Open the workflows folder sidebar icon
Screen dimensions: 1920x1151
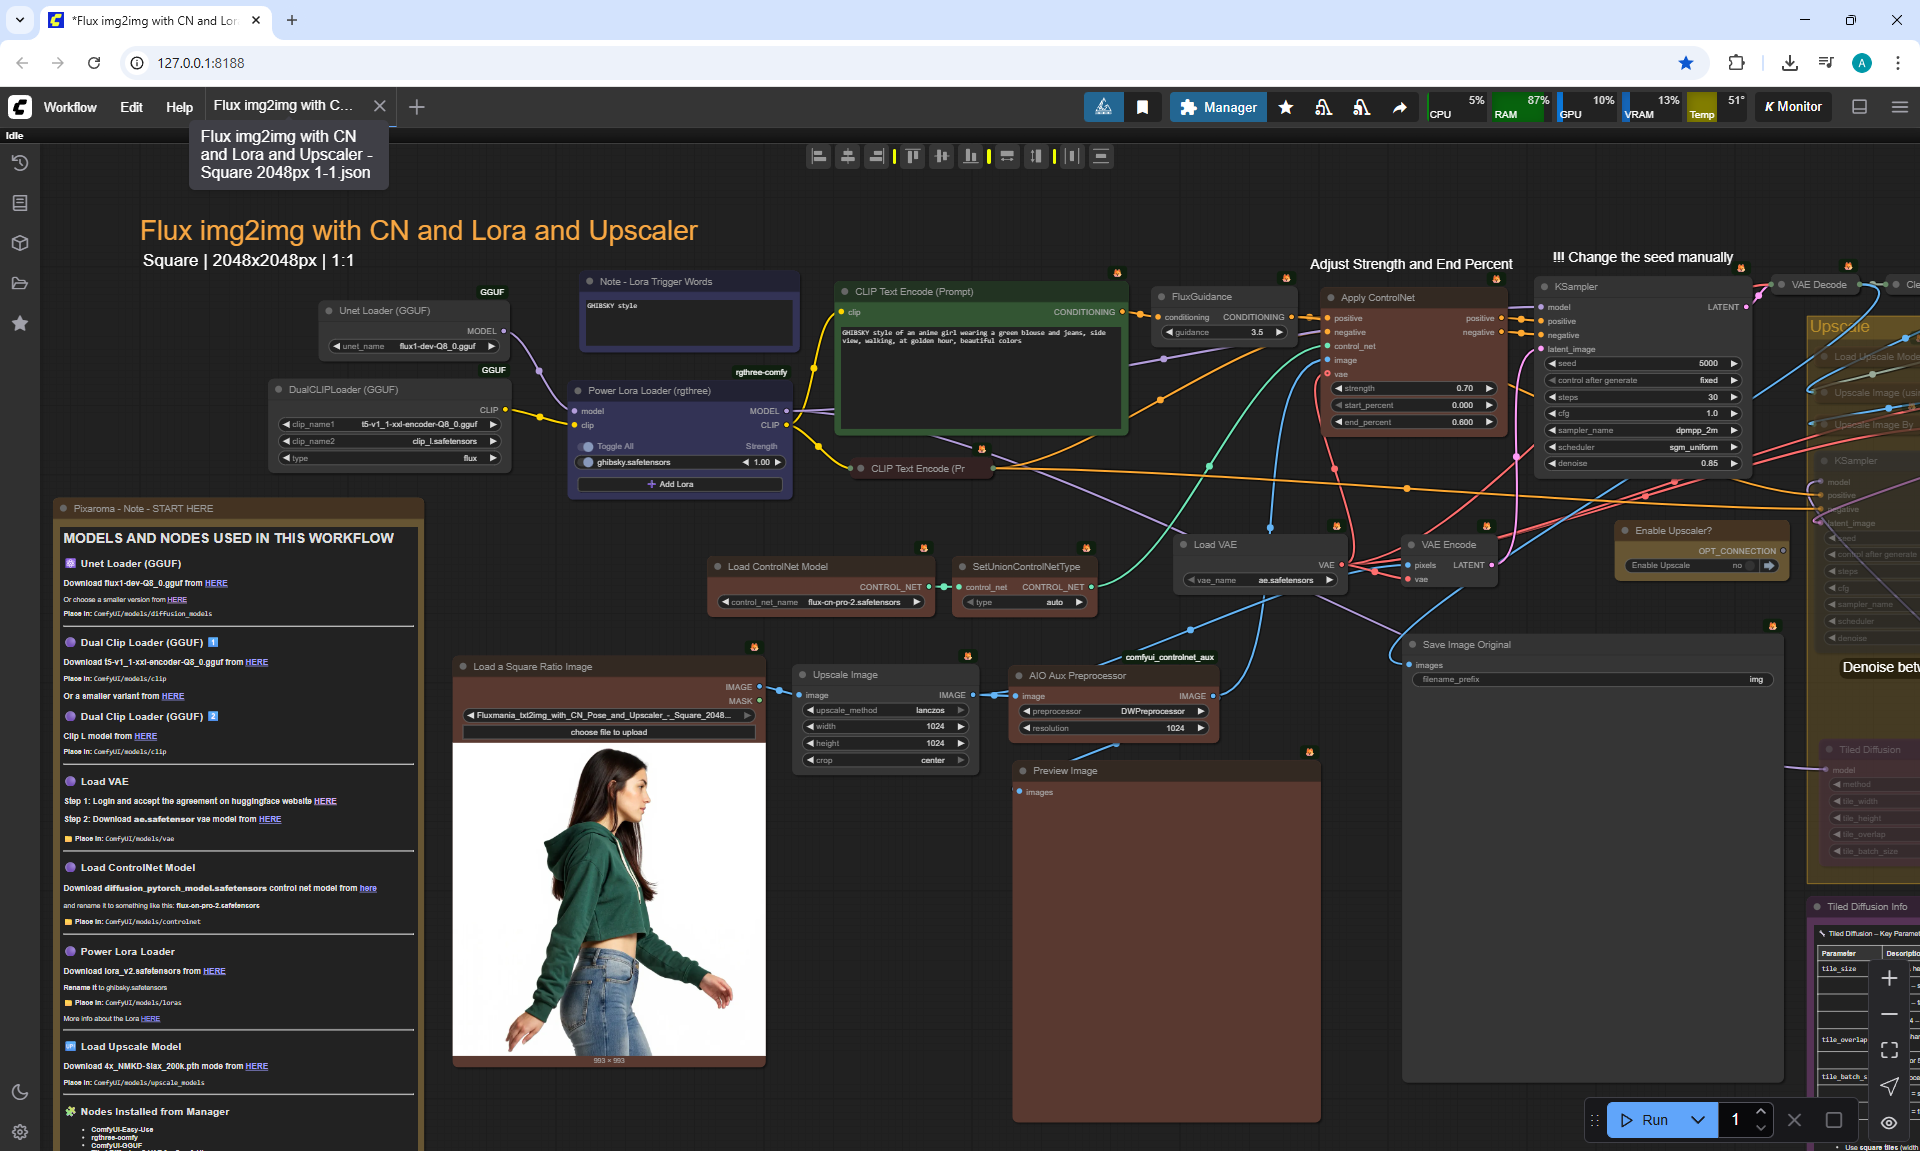tap(20, 283)
